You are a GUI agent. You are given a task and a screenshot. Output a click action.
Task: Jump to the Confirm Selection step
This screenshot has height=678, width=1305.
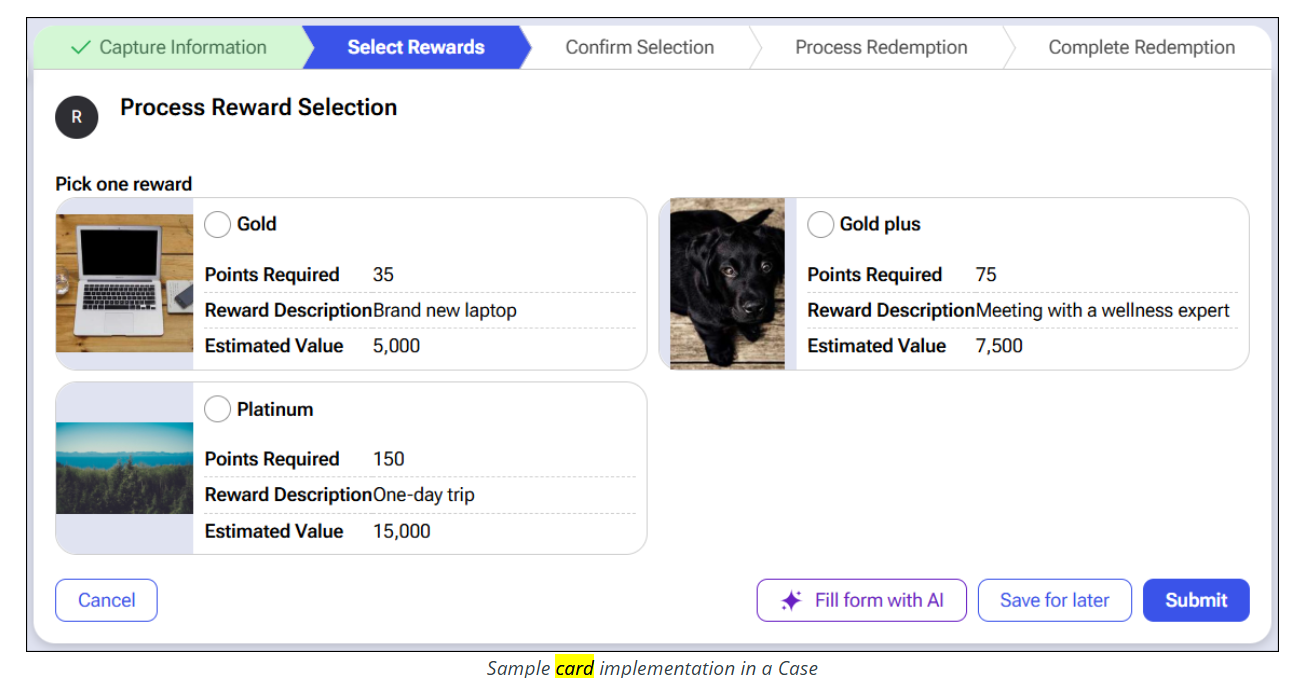point(639,47)
